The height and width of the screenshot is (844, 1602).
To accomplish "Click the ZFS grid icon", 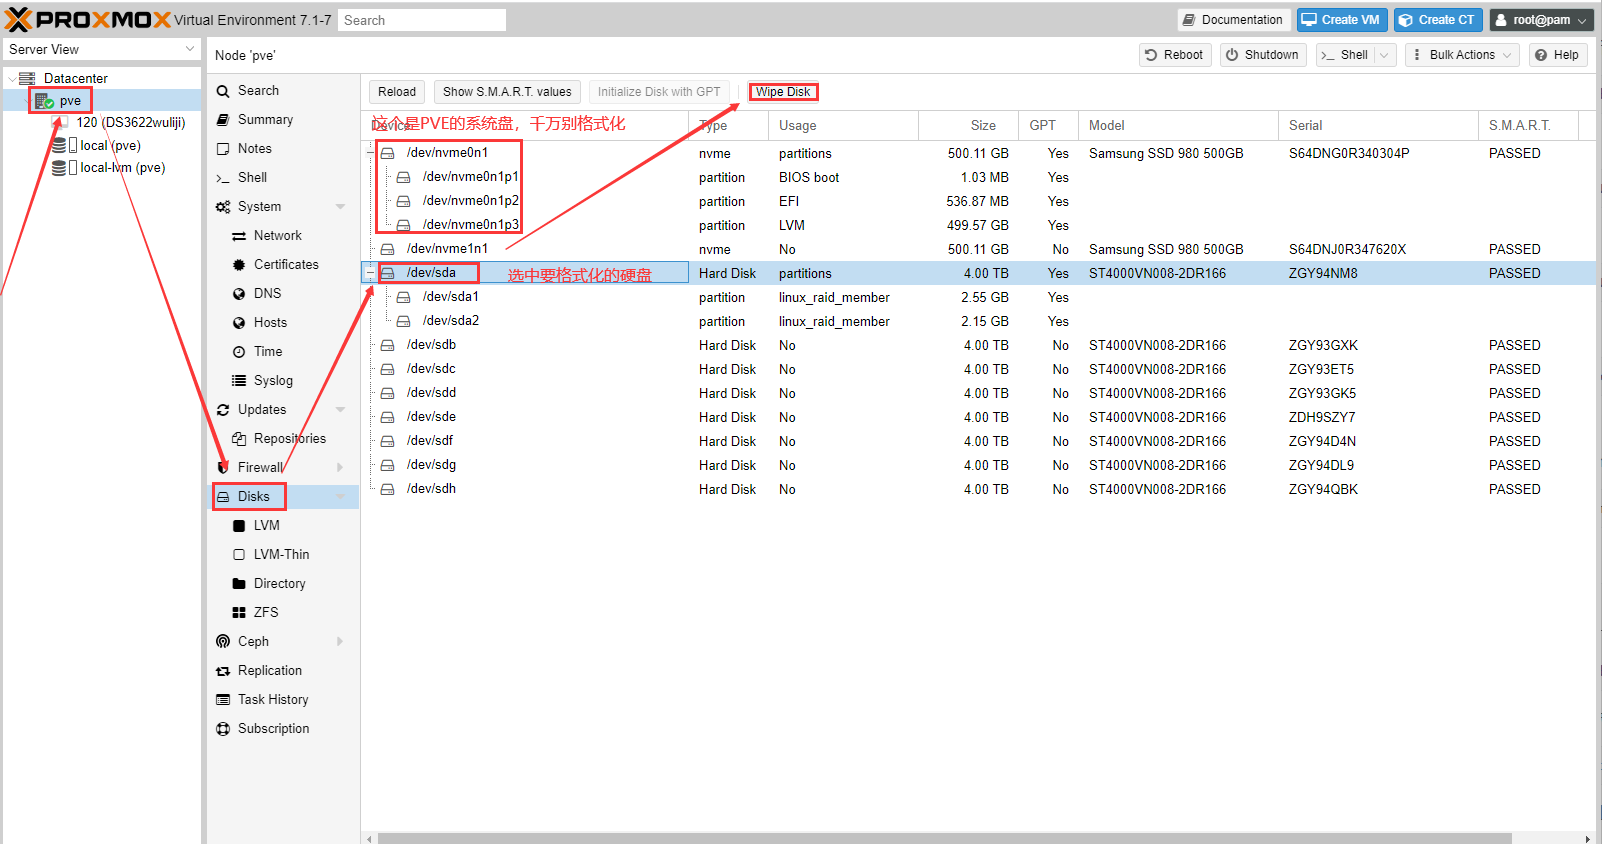I will (239, 612).
